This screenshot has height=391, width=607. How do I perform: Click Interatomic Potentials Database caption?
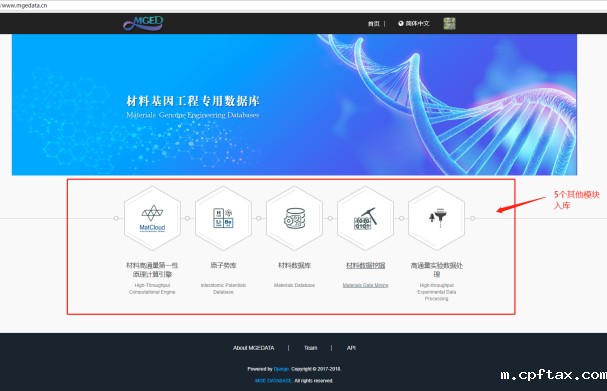tap(223, 288)
